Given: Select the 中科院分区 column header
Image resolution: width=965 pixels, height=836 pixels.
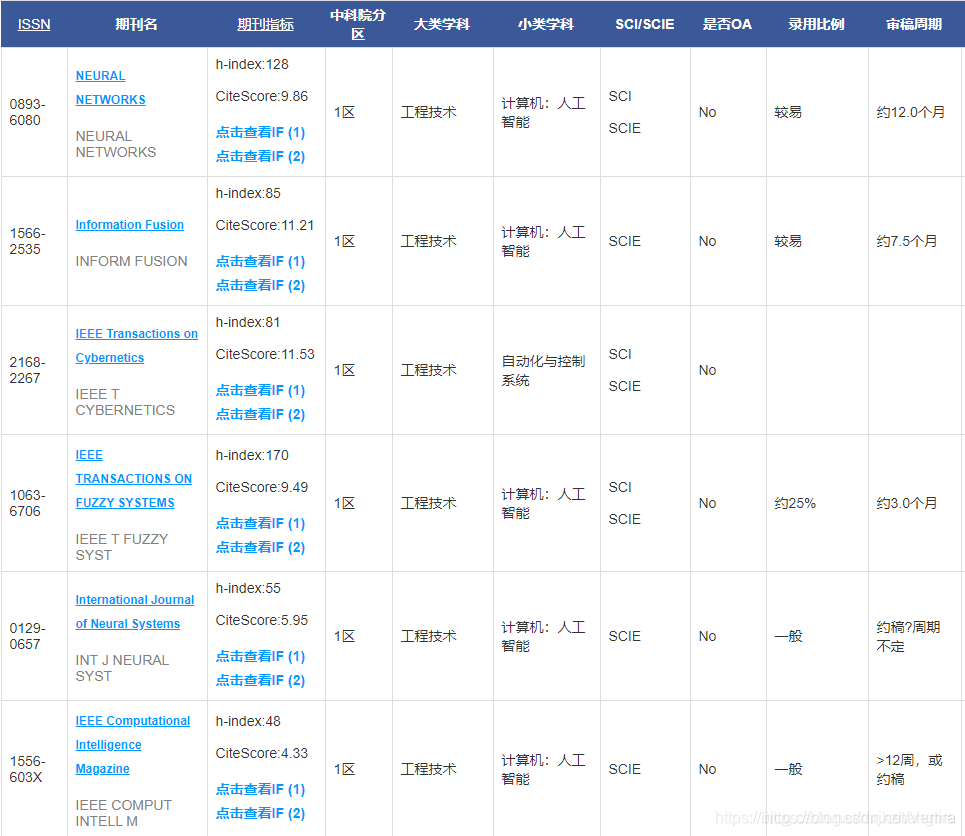Looking at the screenshot, I should pyautogui.click(x=358, y=24).
